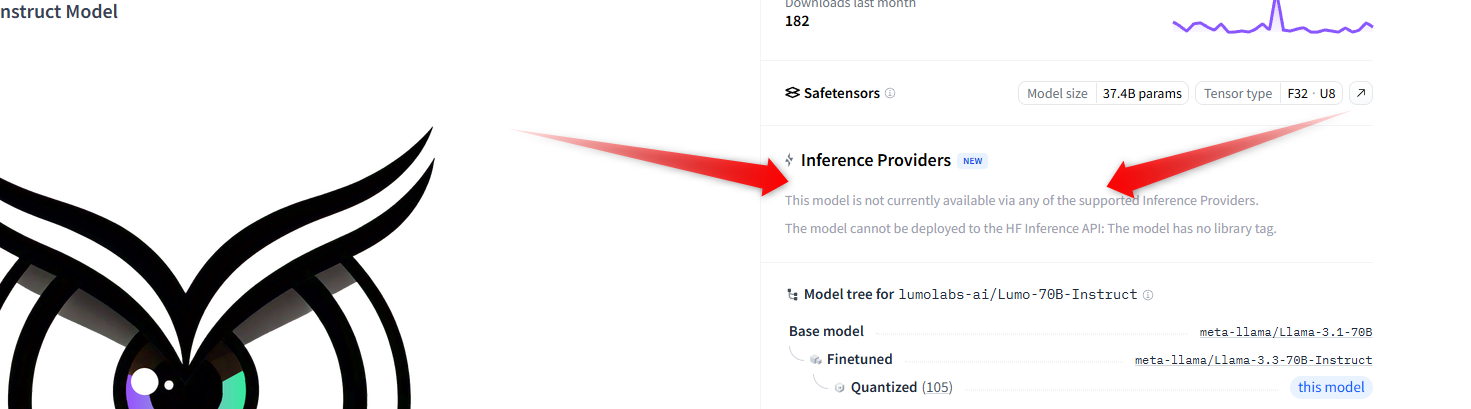Viewport: 1471px width, 409px height.
Task: Open the tensor viewer arrow icon
Action: [x=1361, y=93]
